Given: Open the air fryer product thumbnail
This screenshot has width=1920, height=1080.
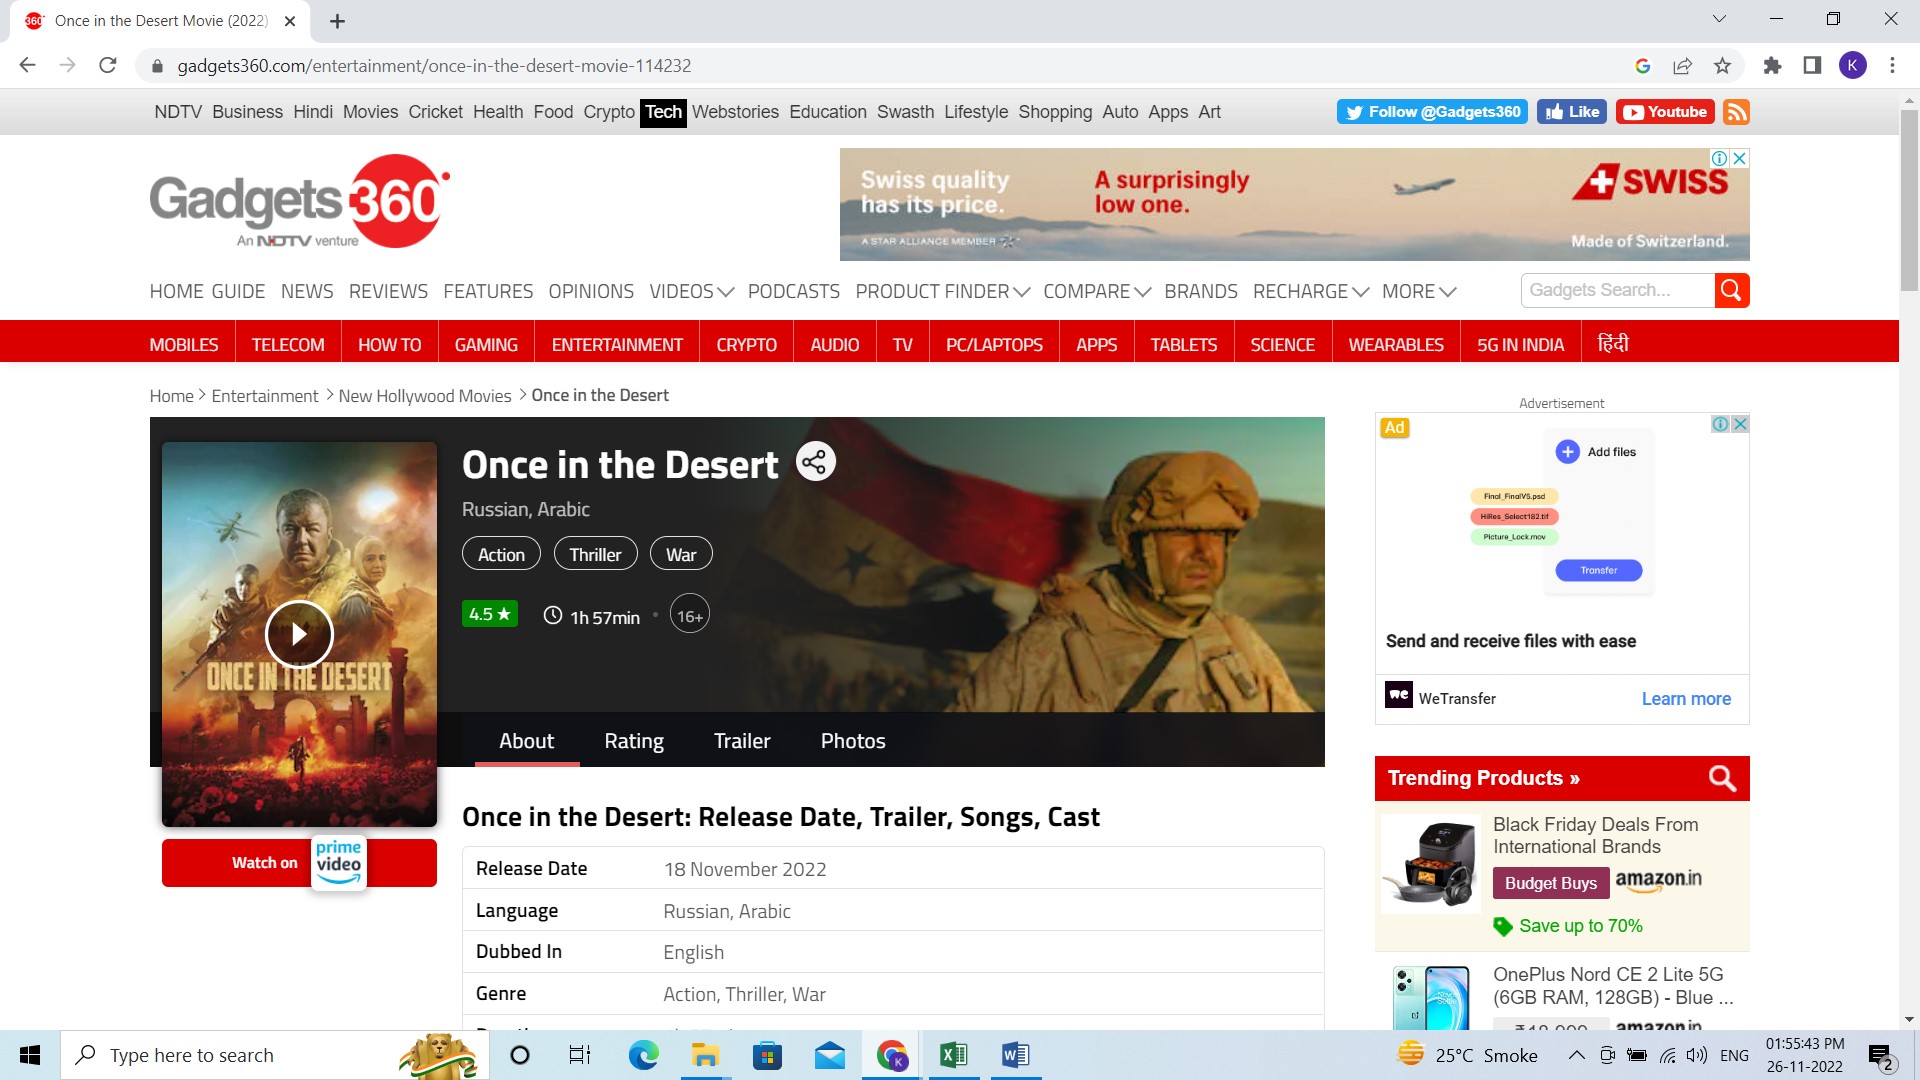Looking at the screenshot, I should [1431, 864].
